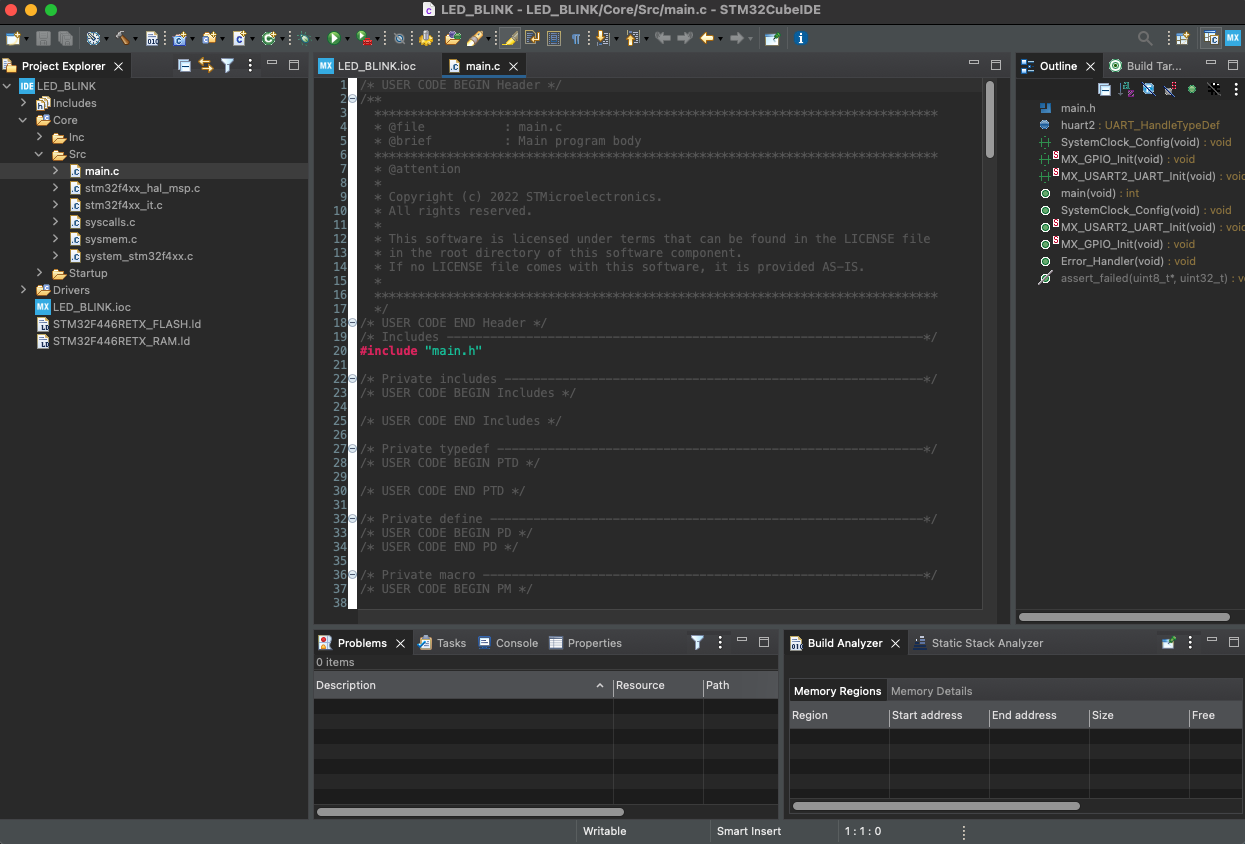Open the Console tab
Screen dimensions: 1245x844
508,643
